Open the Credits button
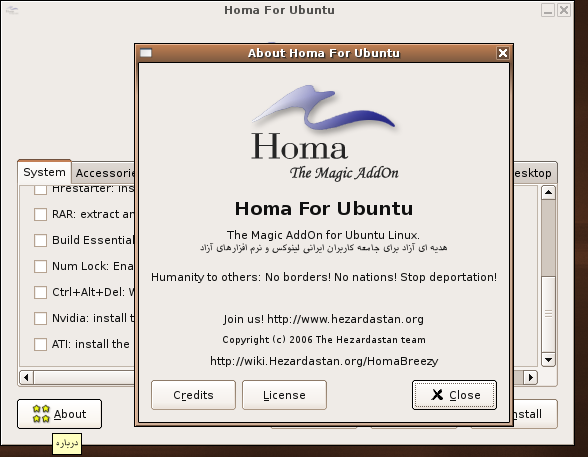The width and height of the screenshot is (588, 457). (194, 395)
